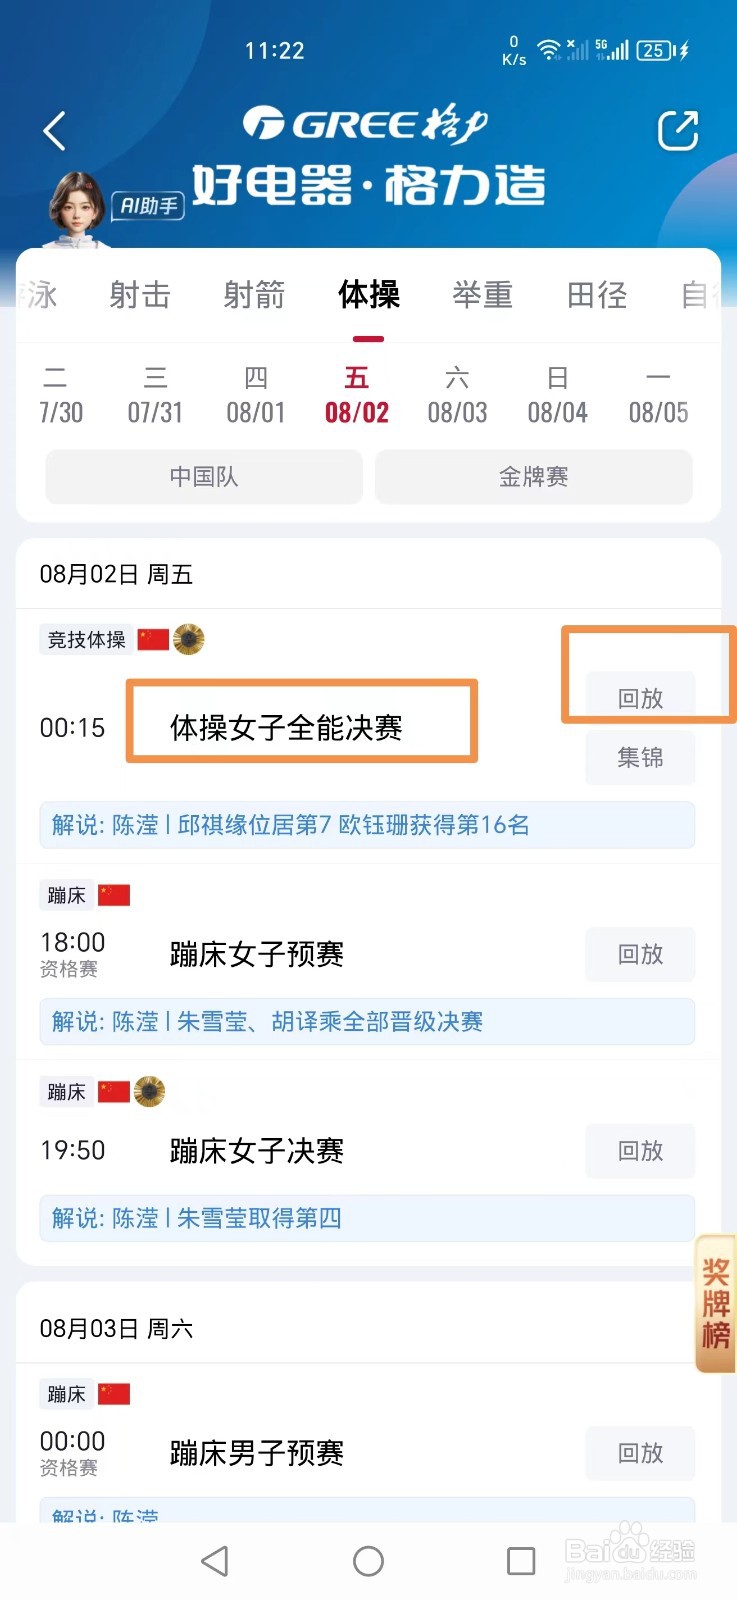Tap the share icon at top right
Viewport: 737px width, 1600px height.
pos(677,131)
